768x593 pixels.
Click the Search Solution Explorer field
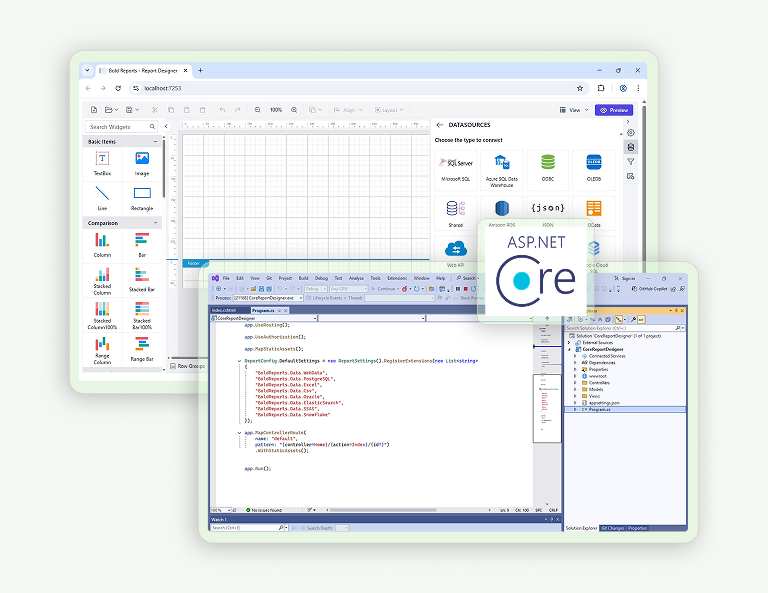pos(625,328)
